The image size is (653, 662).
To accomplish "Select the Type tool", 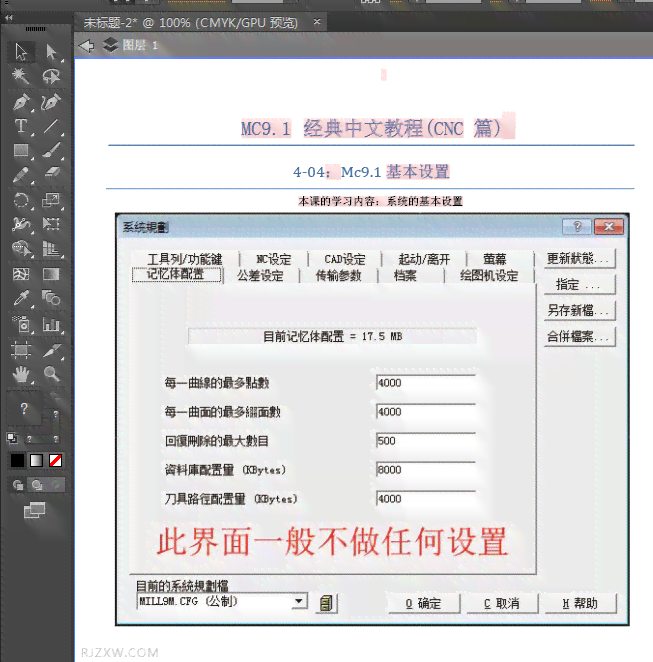I will (21, 126).
